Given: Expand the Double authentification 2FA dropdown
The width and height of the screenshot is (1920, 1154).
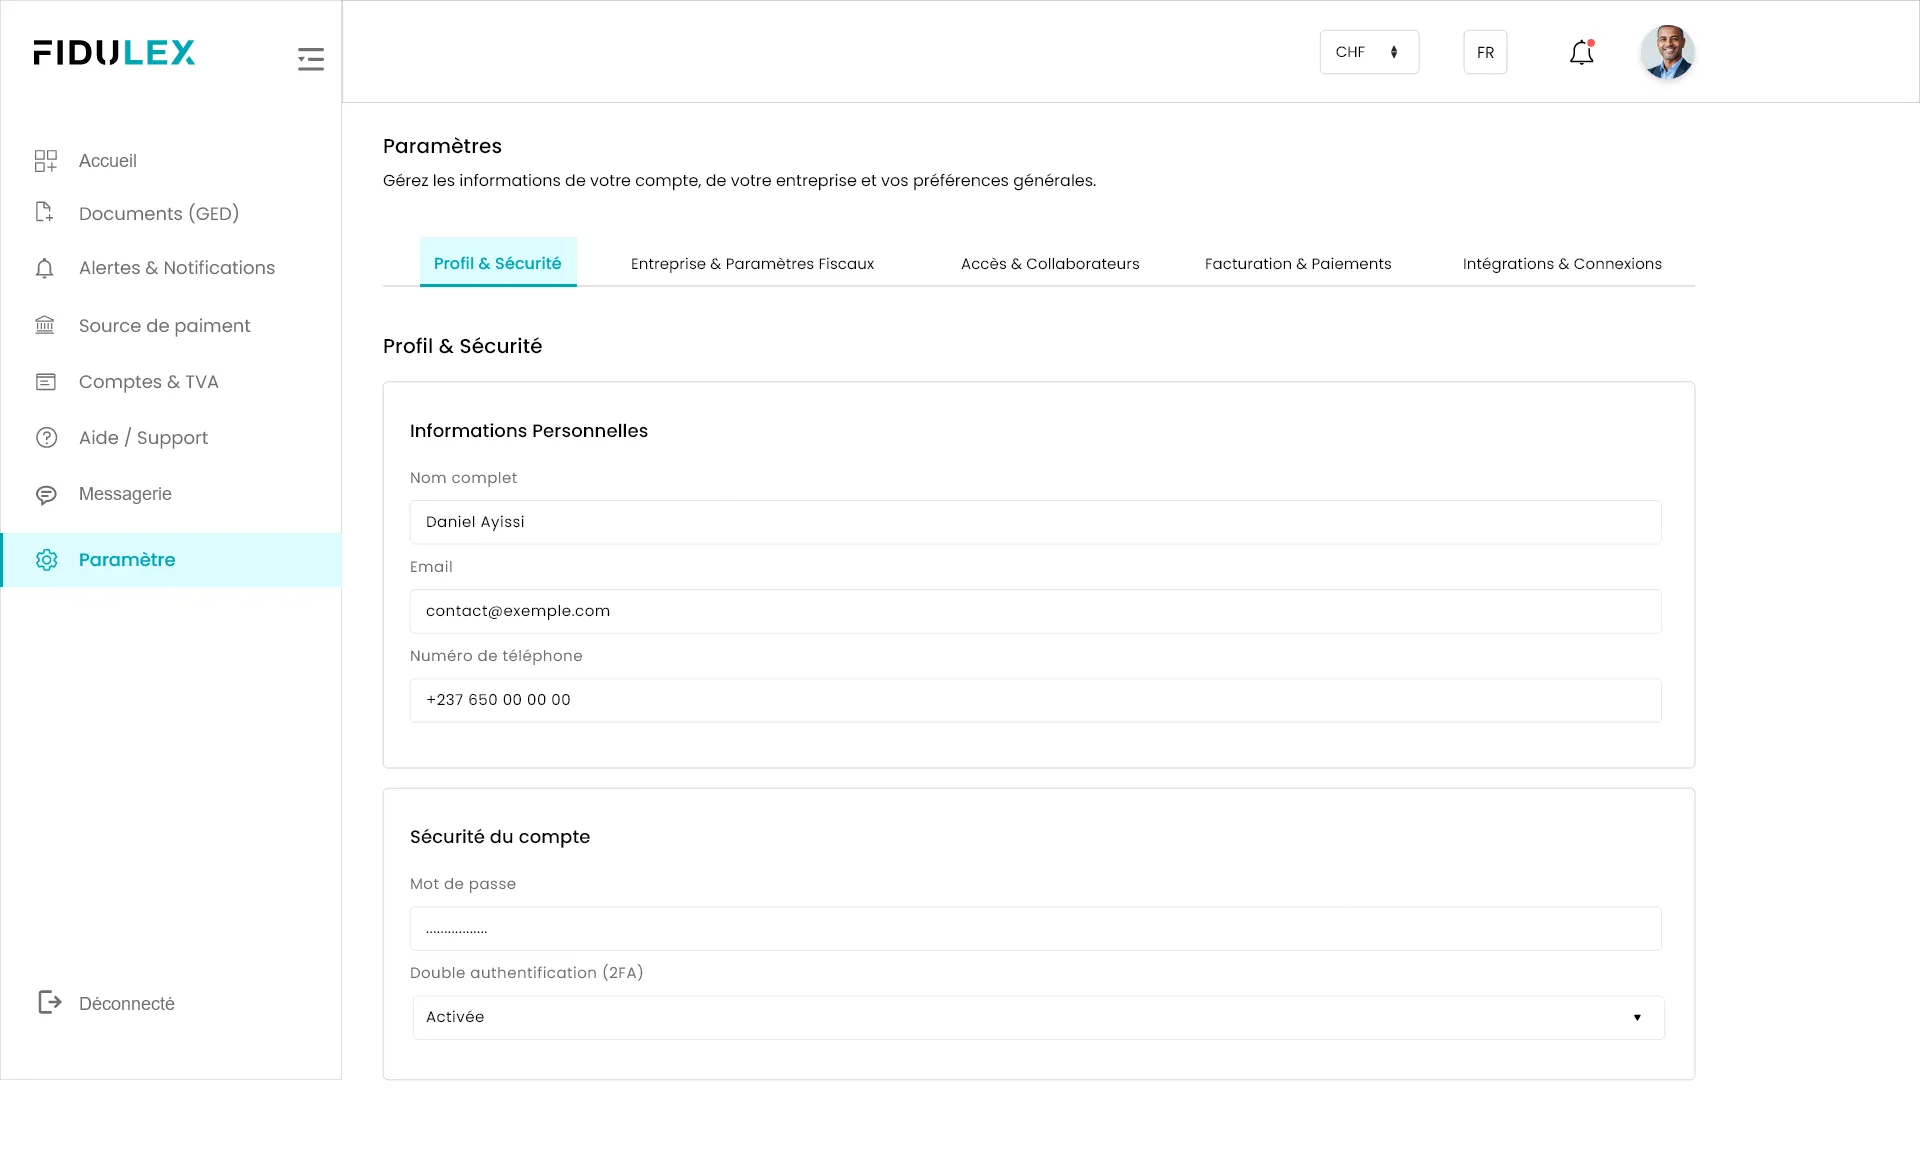Looking at the screenshot, I should (x=1037, y=1017).
